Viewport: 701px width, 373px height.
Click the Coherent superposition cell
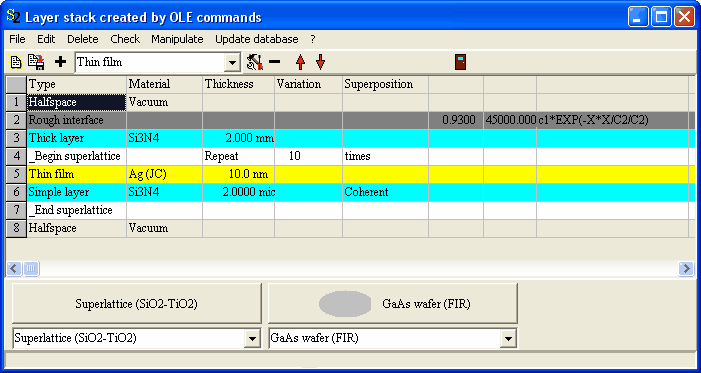tap(385, 192)
